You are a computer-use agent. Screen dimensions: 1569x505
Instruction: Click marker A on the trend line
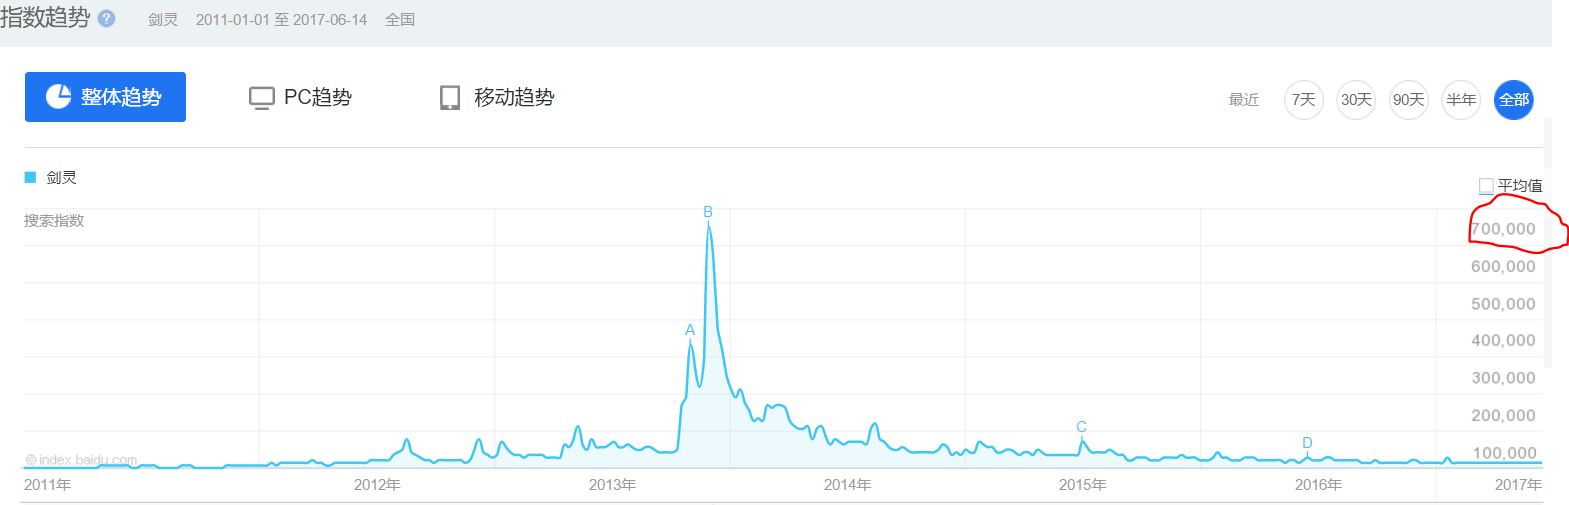690,330
